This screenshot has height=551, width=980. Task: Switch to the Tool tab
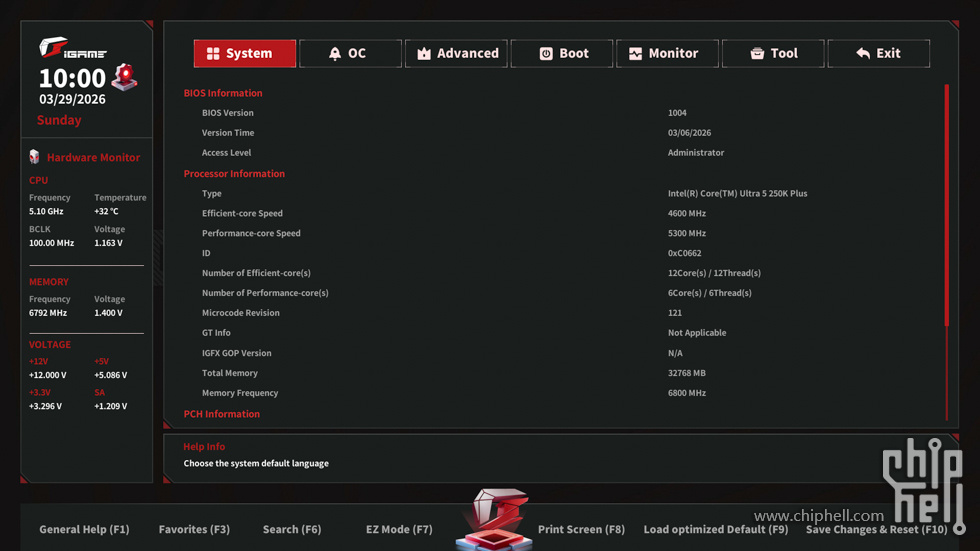coord(772,53)
